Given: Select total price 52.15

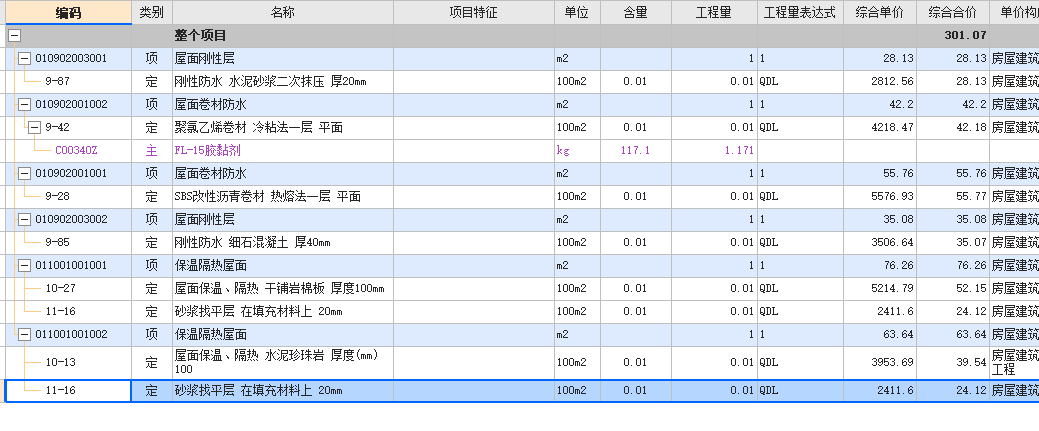Looking at the screenshot, I should (953, 288).
